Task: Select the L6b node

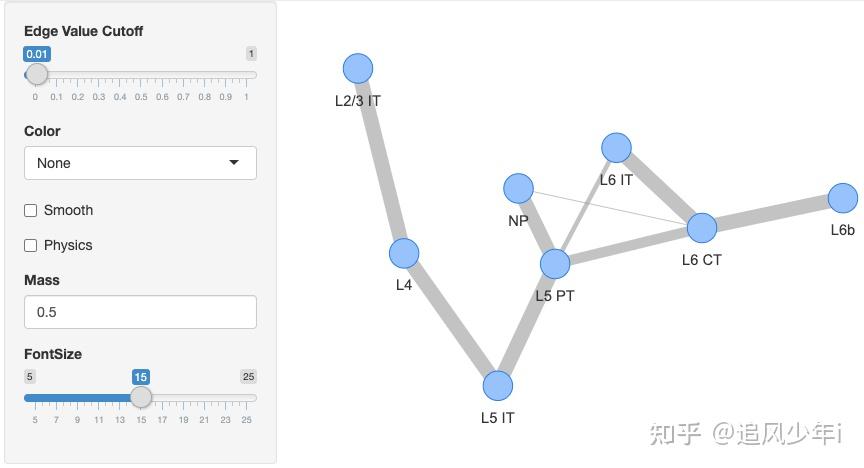Action: [x=843, y=198]
